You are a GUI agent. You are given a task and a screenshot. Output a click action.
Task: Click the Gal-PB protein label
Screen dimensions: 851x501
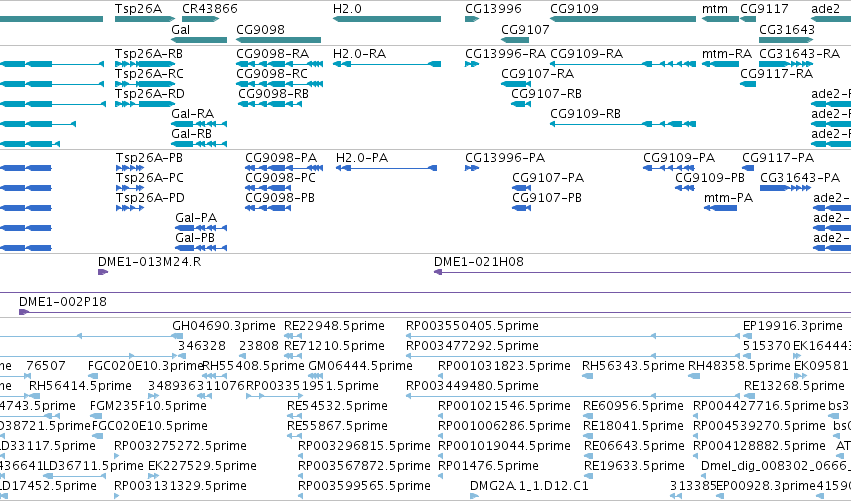click(195, 238)
